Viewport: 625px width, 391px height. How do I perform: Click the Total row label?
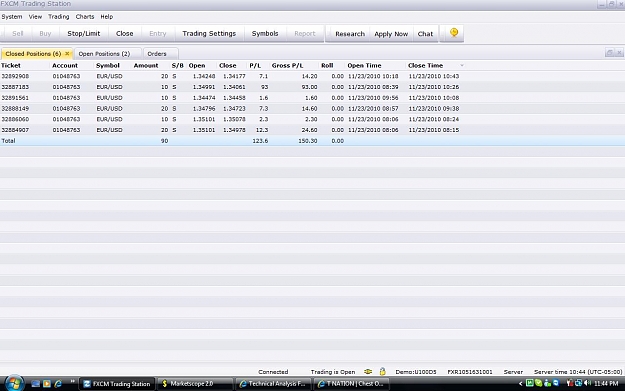(8, 141)
